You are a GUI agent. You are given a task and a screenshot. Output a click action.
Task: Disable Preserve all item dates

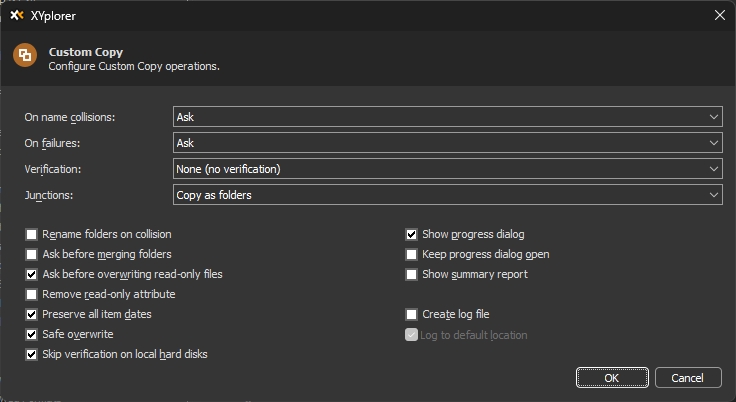(x=32, y=314)
